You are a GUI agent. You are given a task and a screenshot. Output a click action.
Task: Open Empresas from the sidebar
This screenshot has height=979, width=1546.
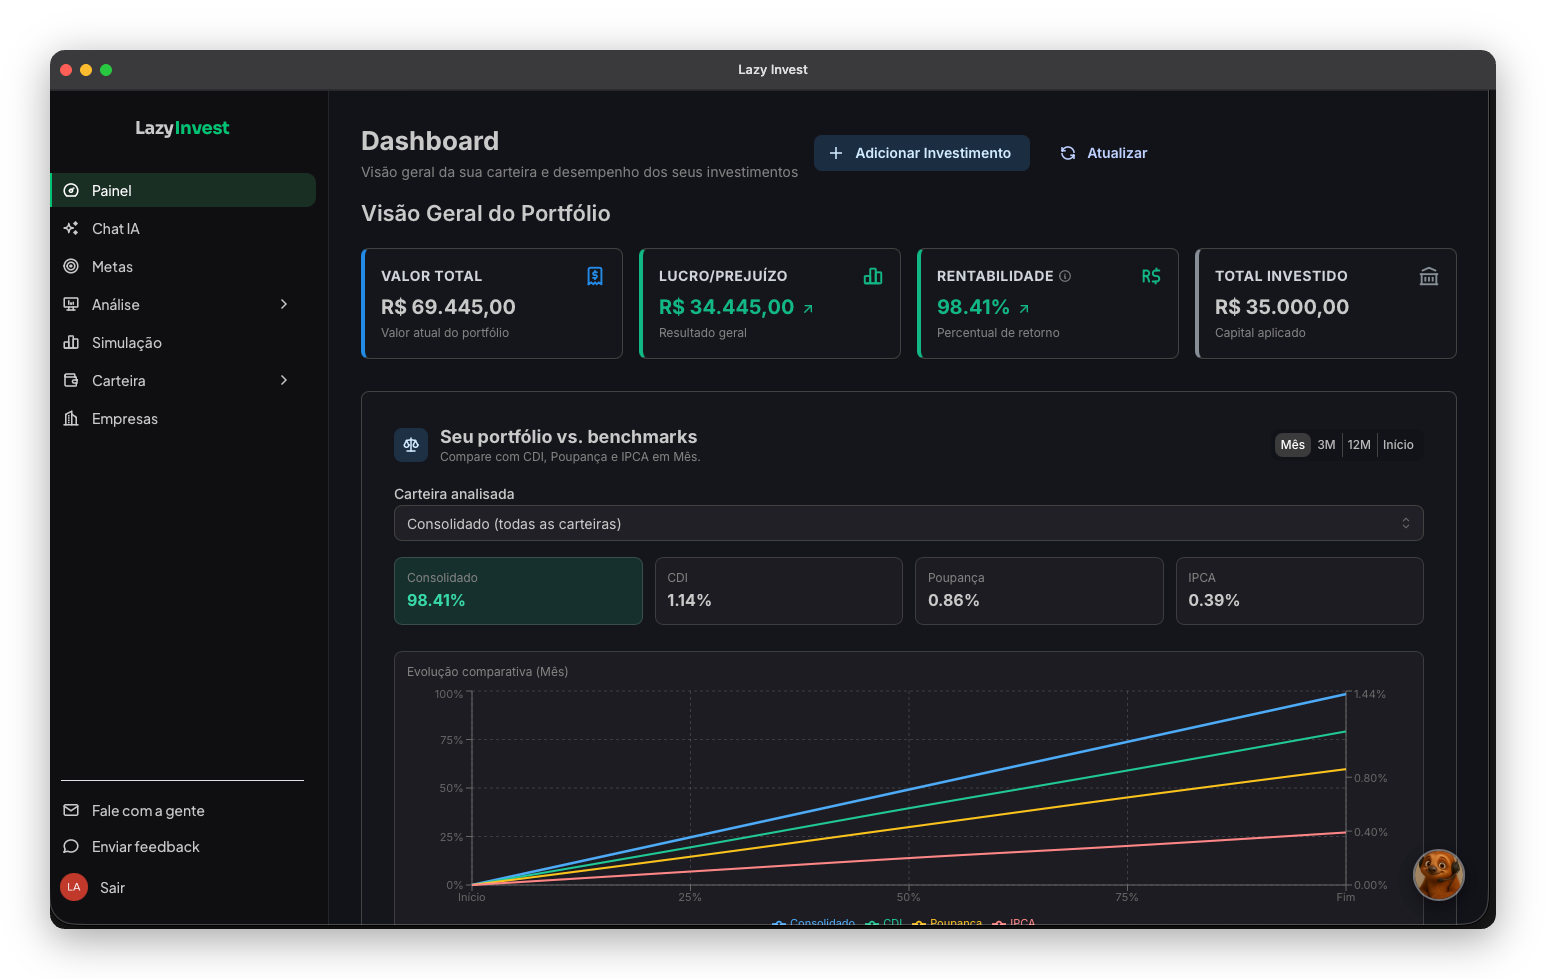[183, 418]
